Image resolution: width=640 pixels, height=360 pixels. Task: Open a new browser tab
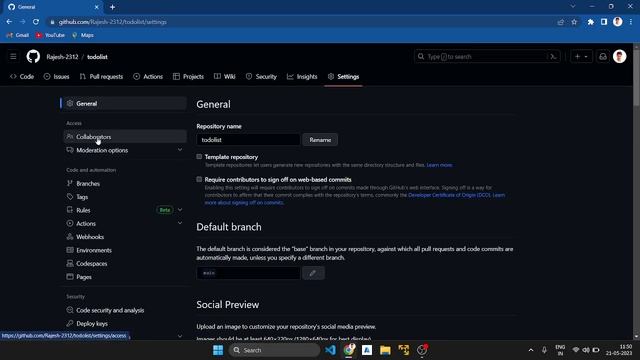coord(112,7)
